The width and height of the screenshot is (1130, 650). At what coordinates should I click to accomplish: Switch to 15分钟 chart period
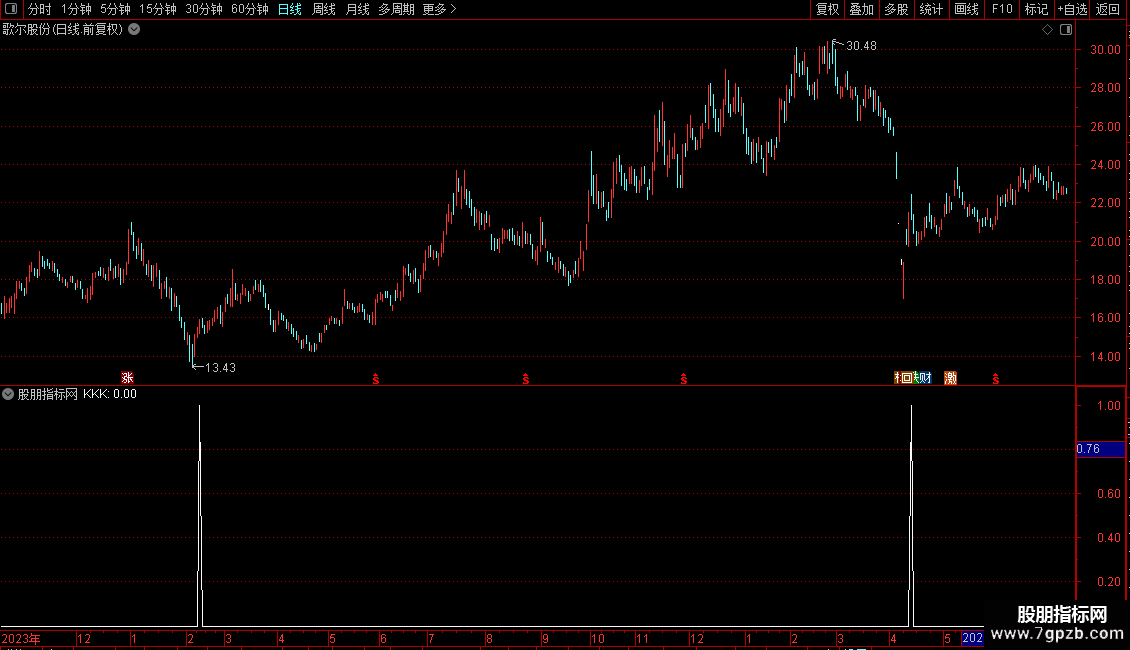pos(158,9)
